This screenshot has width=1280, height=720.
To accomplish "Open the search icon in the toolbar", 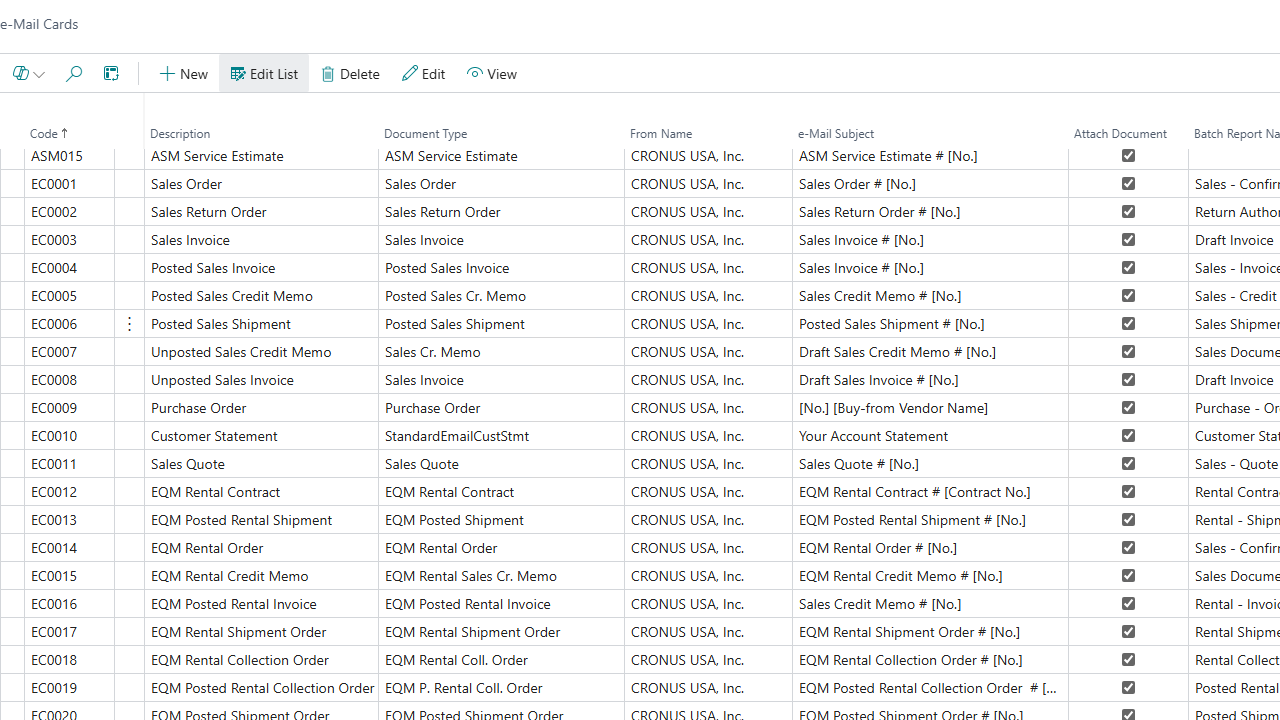I will tap(73, 74).
